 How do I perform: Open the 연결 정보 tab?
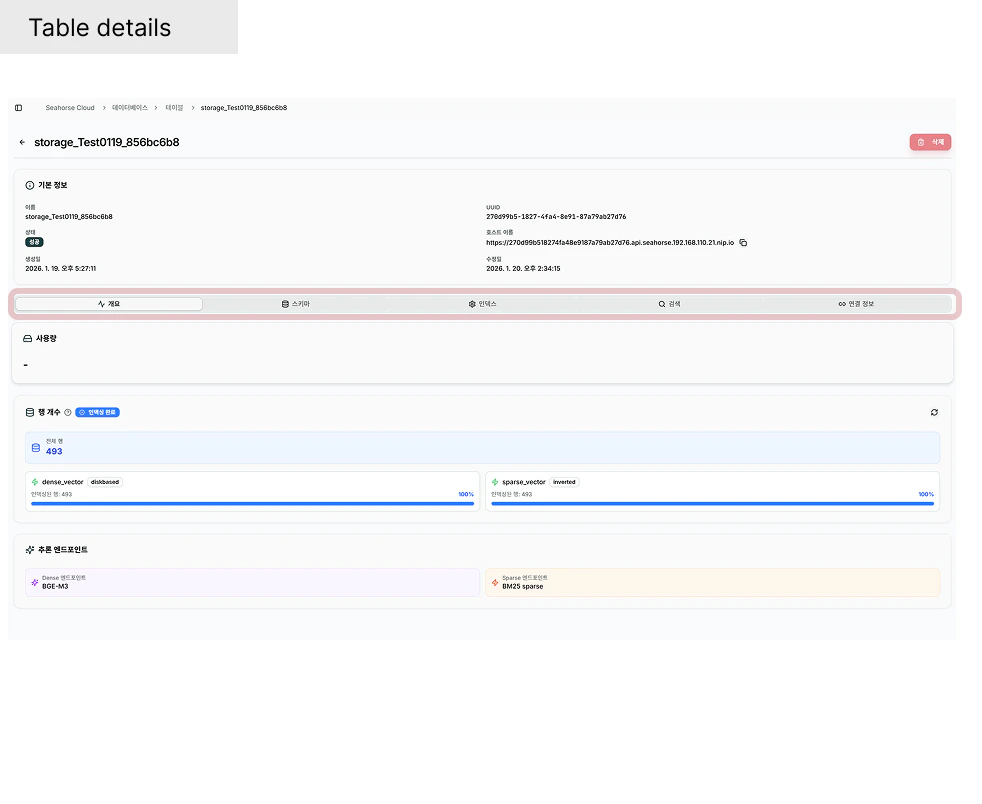[x=856, y=304]
